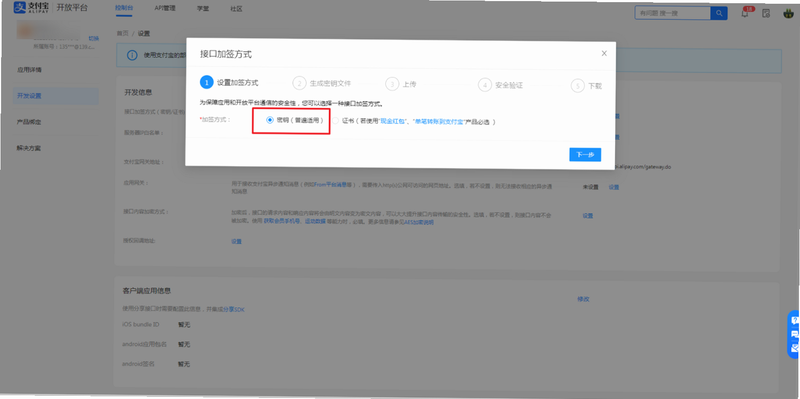Open 产品绑定 in the left sidebar
This screenshot has height=399, width=800.
click(x=29, y=122)
